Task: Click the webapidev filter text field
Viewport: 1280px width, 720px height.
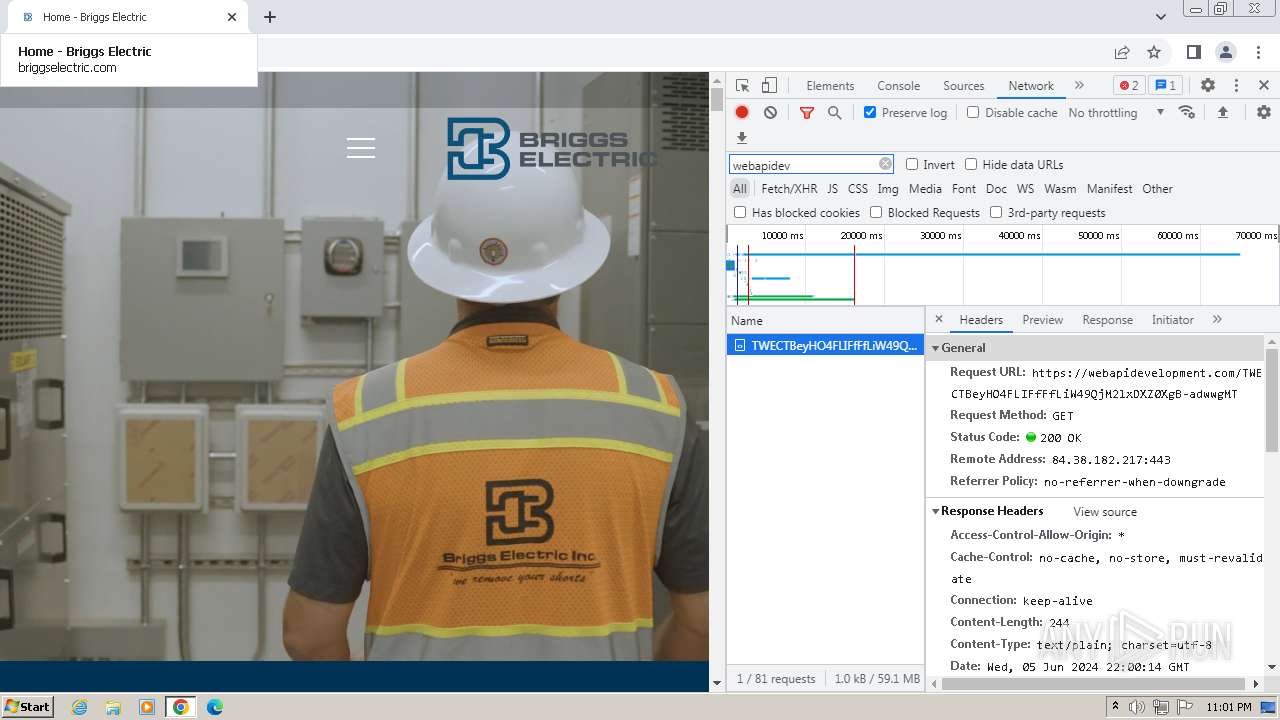Action: click(803, 165)
